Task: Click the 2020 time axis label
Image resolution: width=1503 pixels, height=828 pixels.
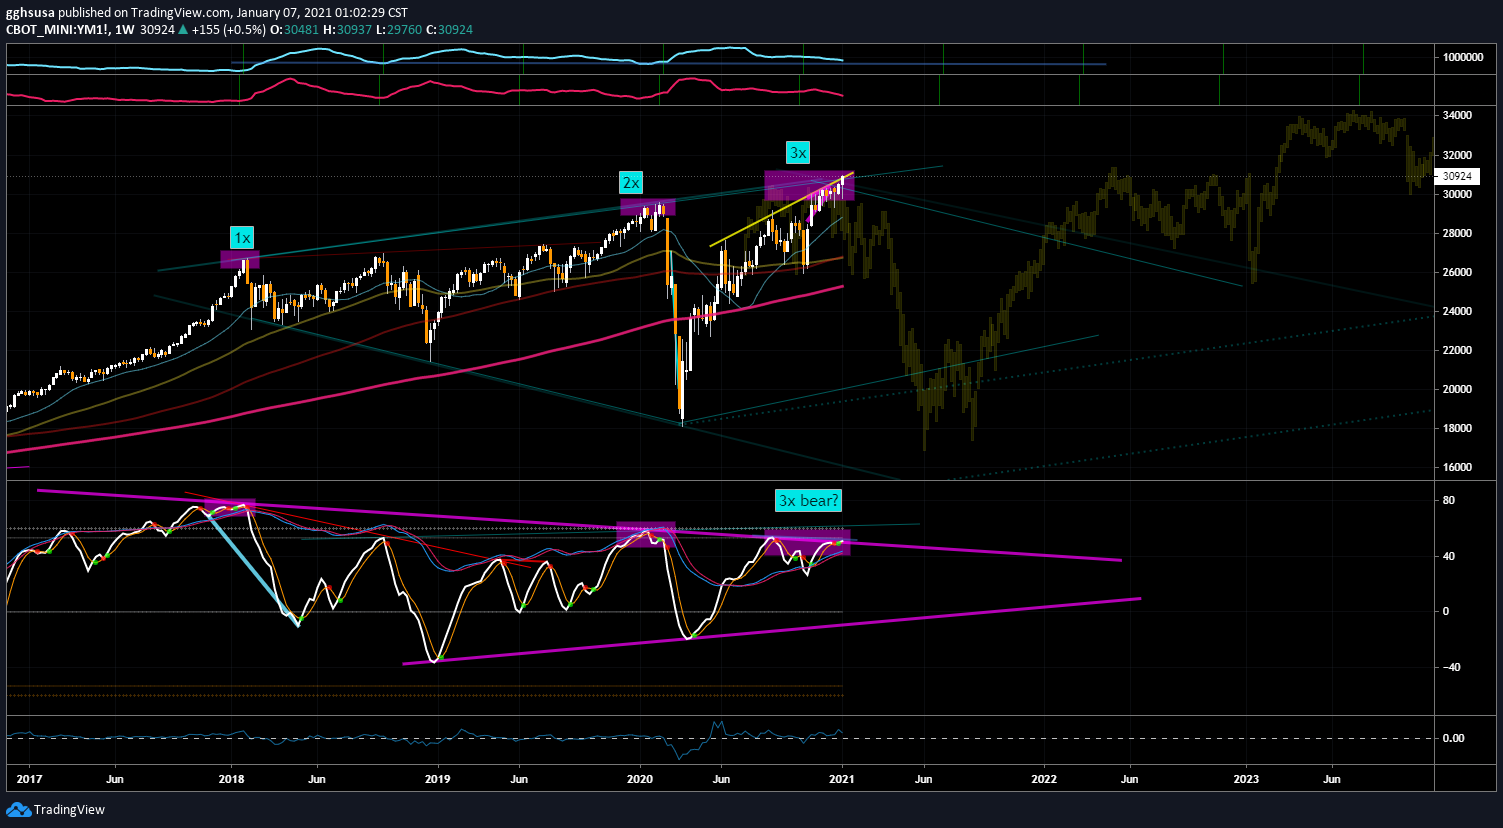Action: click(640, 779)
